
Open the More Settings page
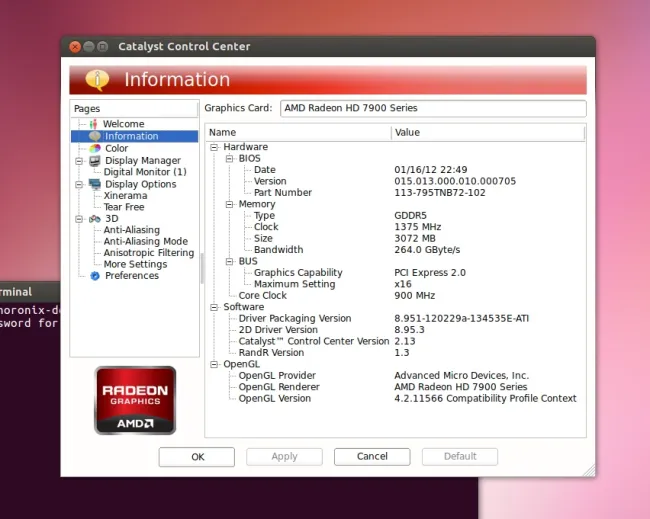(x=136, y=264)
